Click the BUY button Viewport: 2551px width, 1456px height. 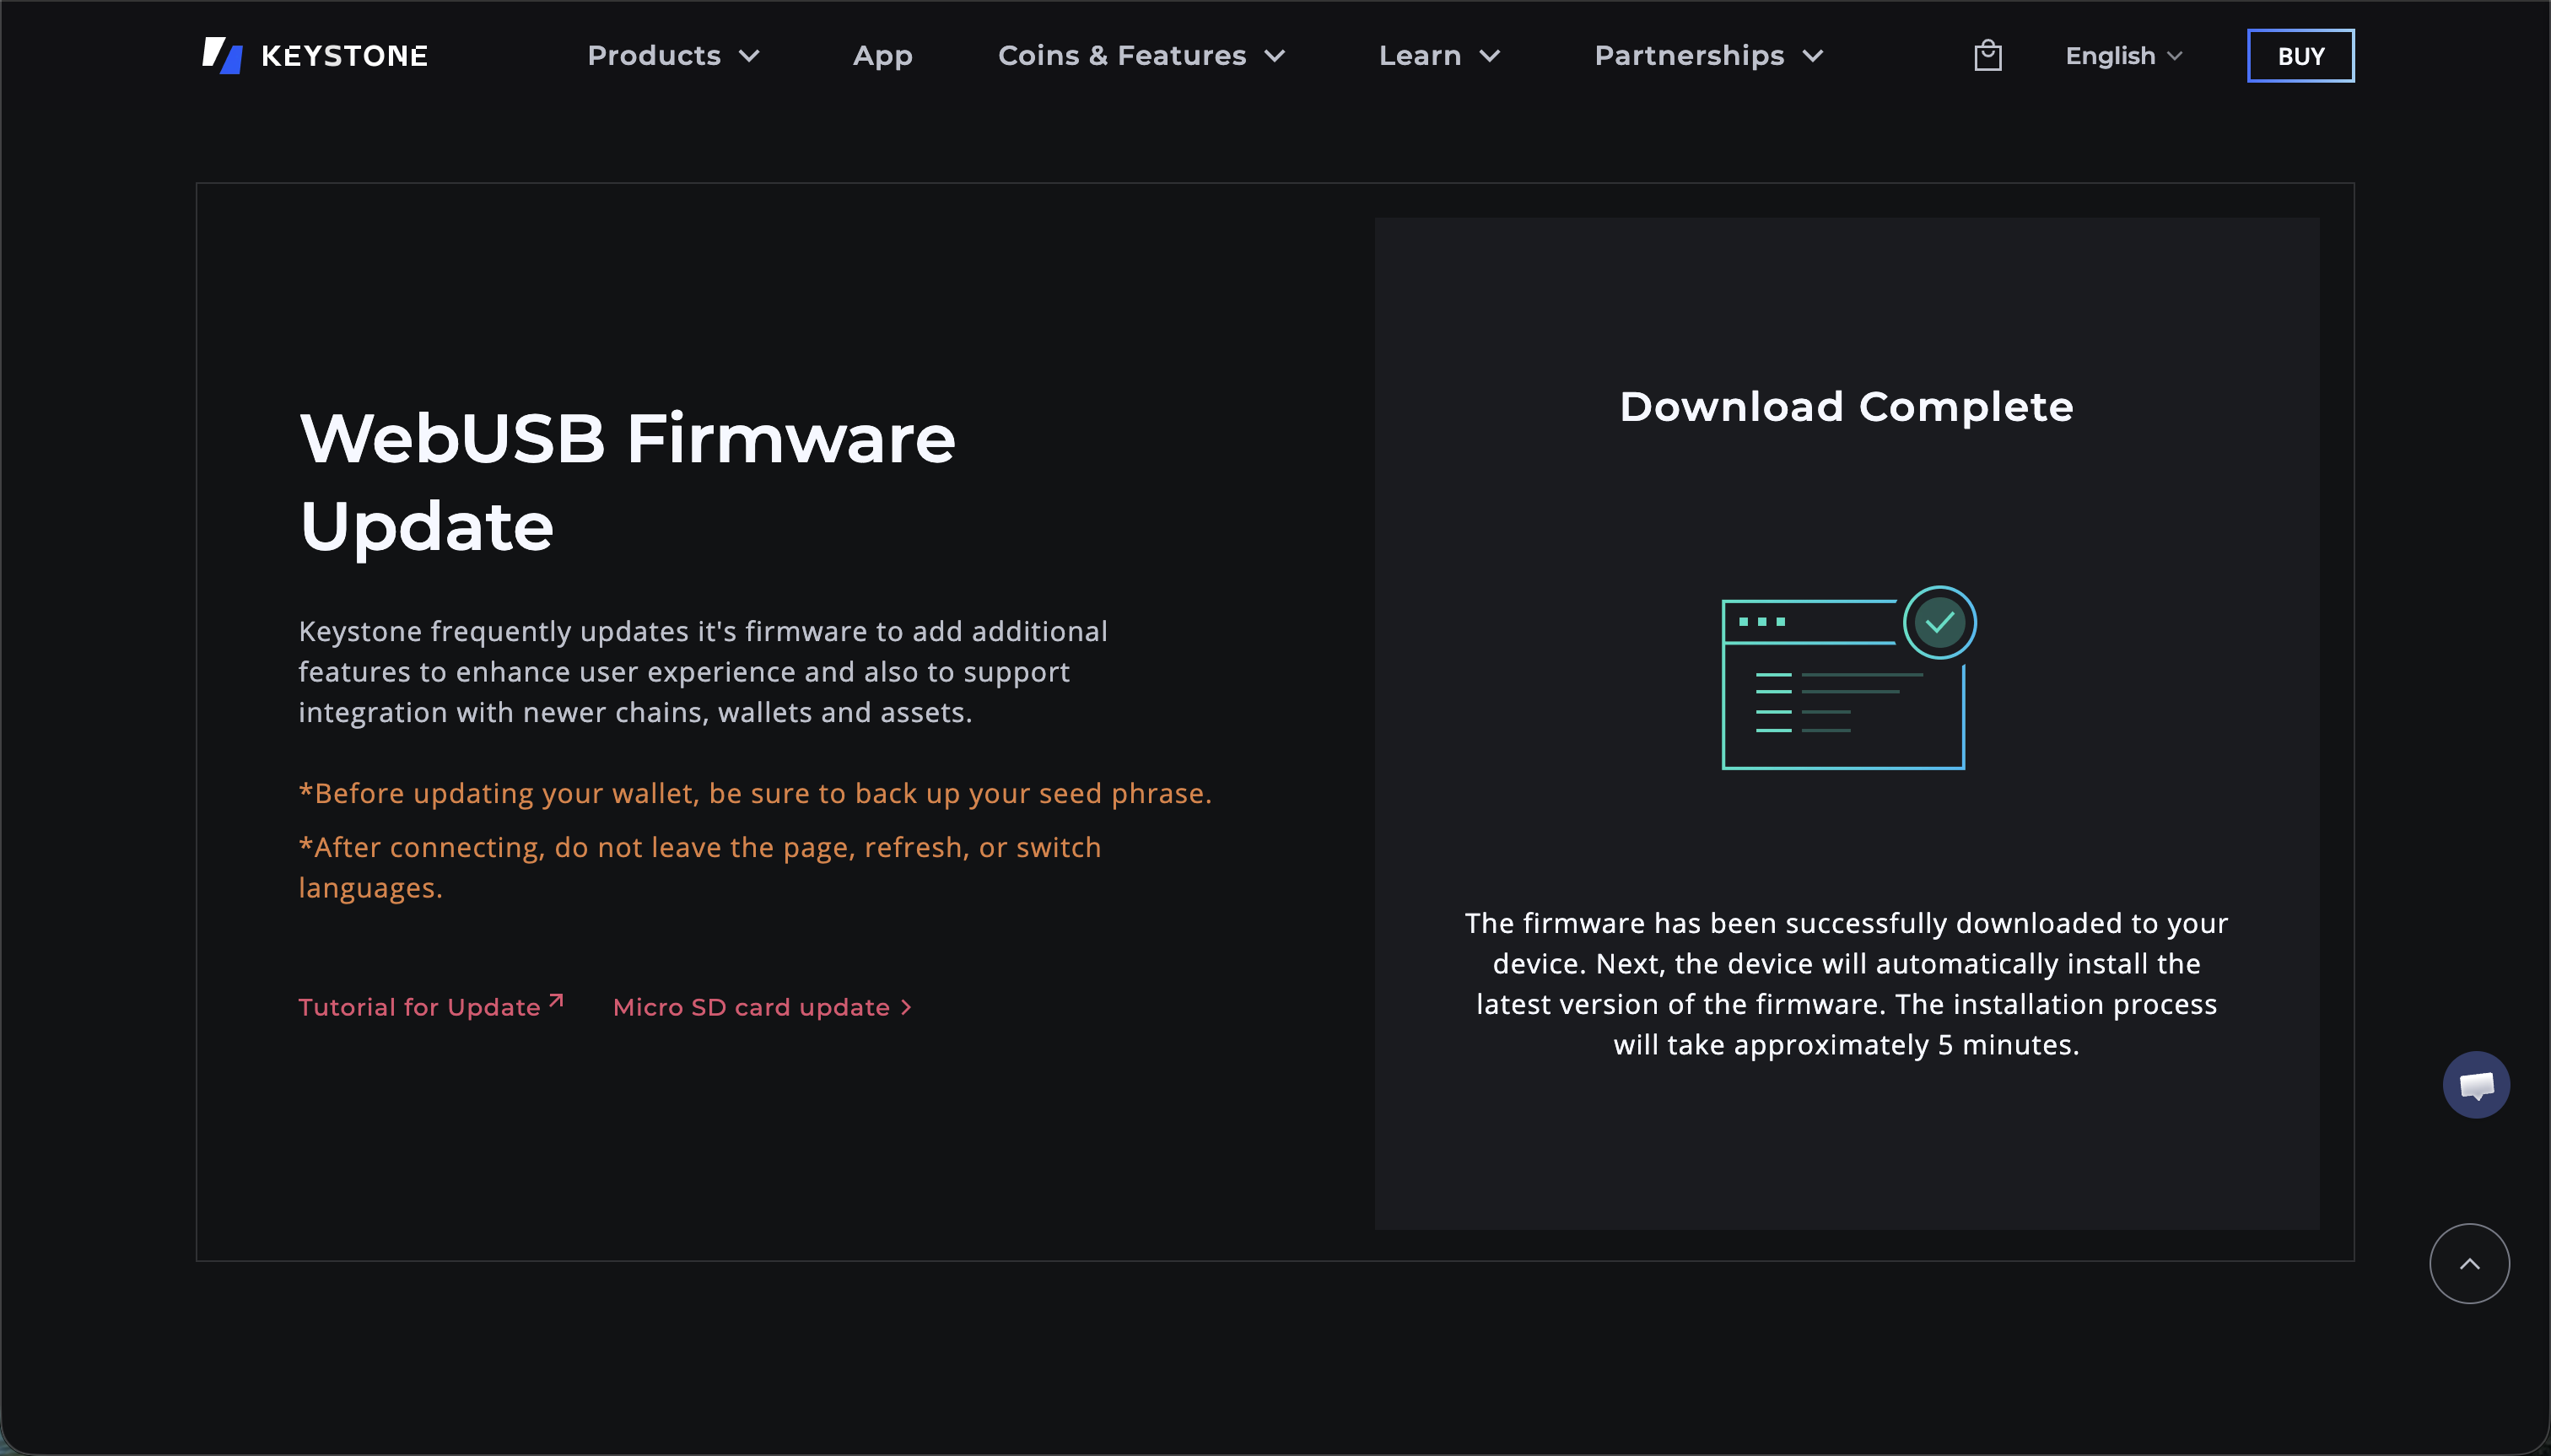(x=2300, y=56)
